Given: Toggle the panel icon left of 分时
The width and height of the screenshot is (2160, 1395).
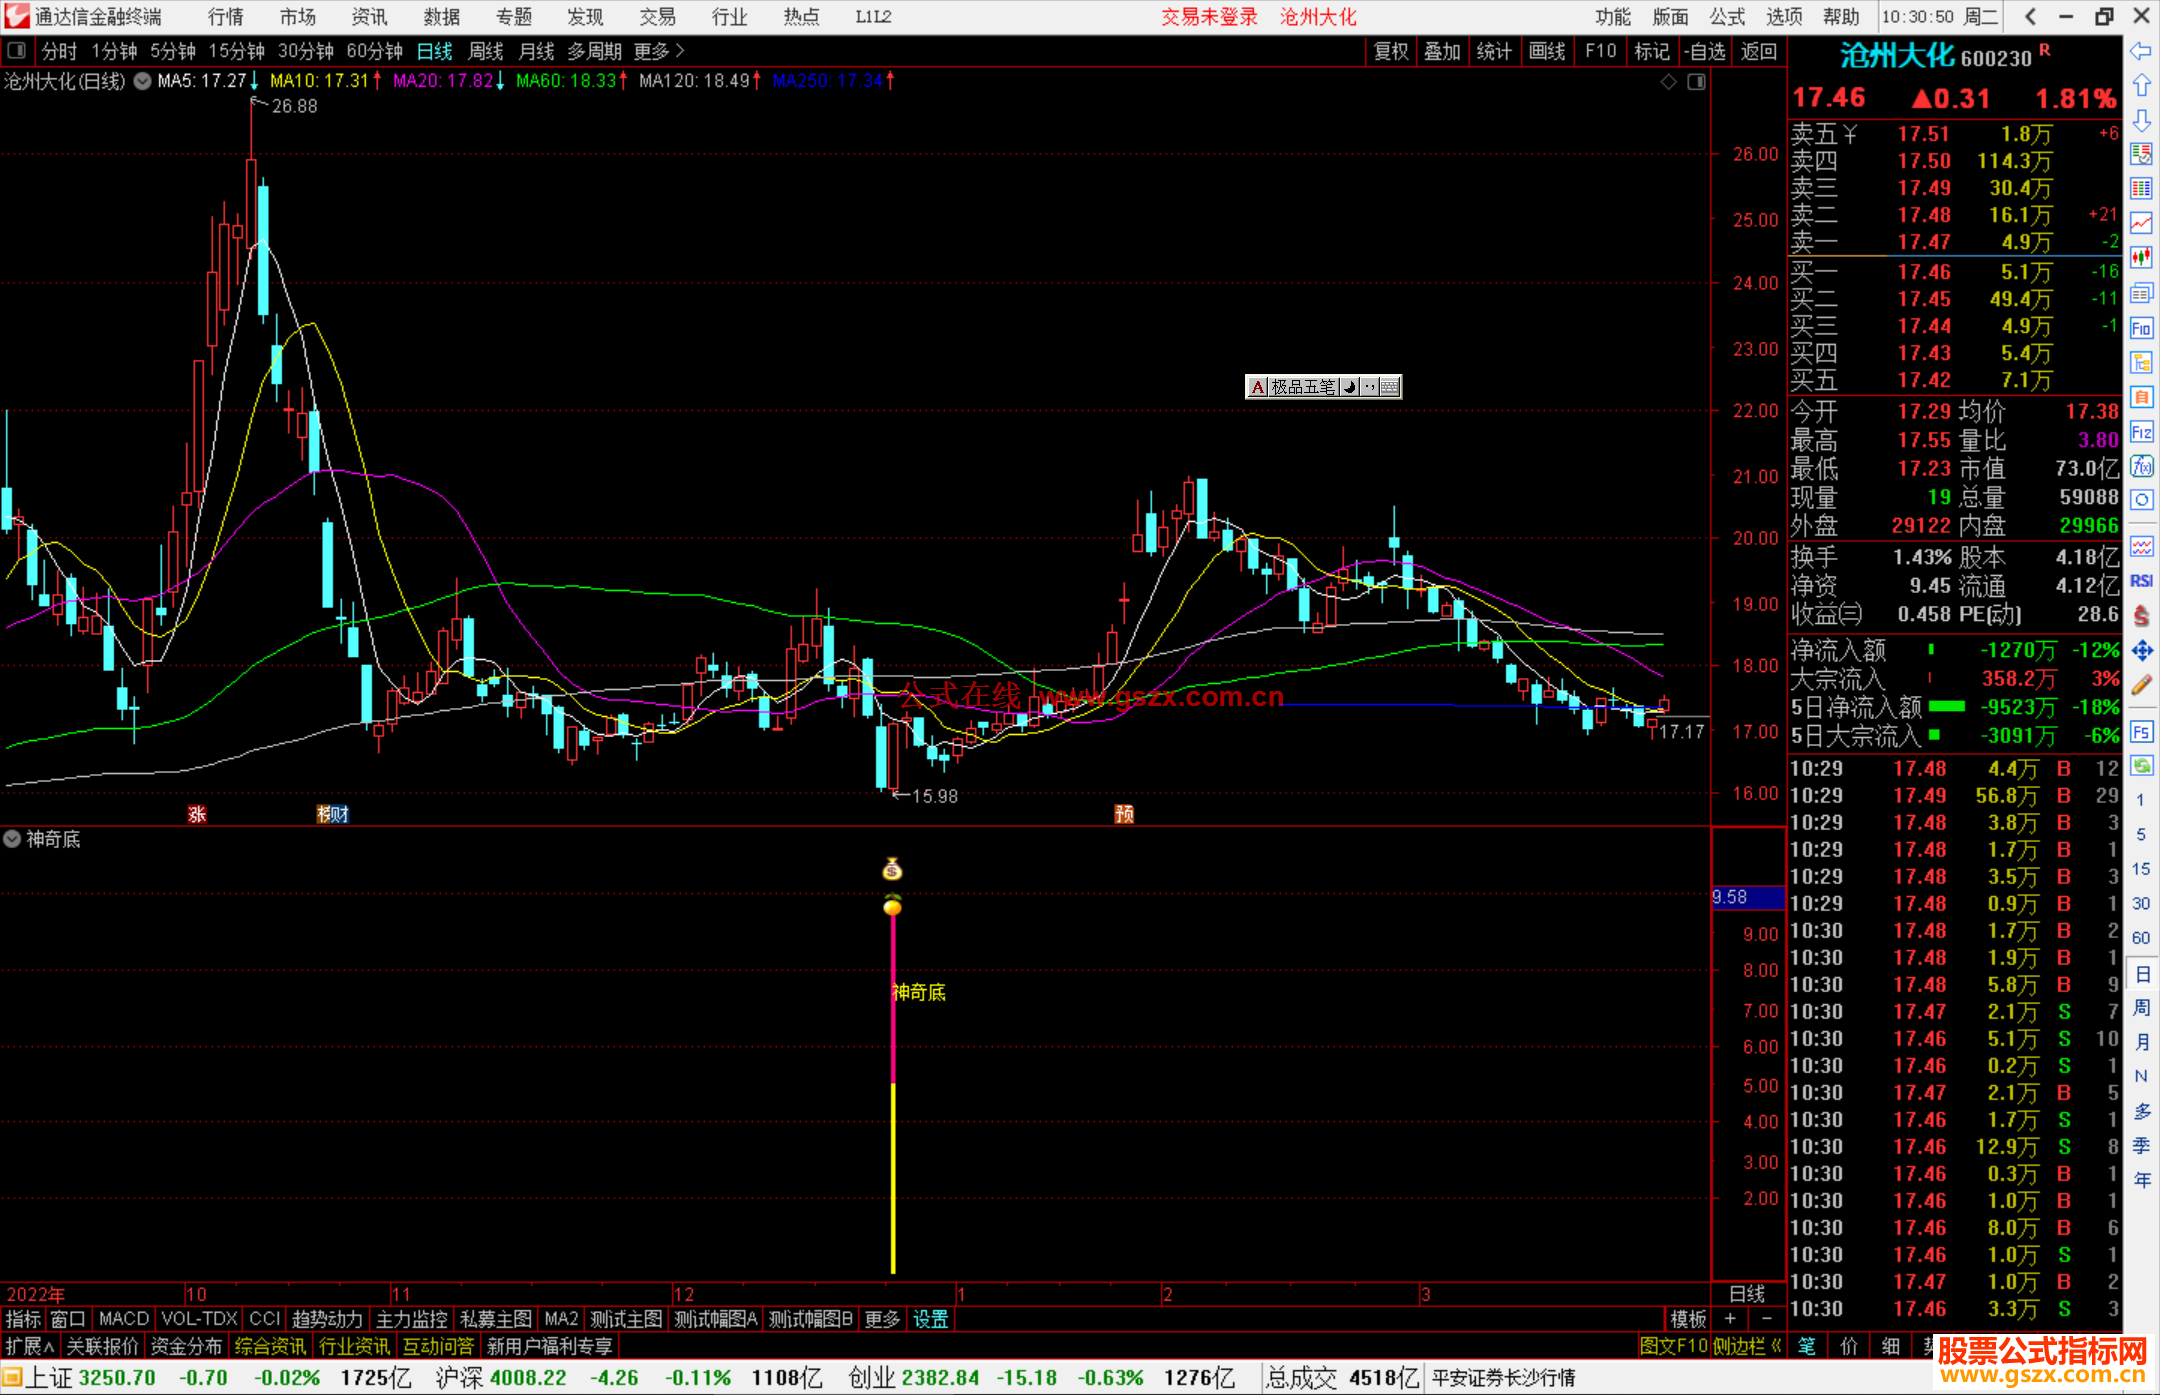Looking at the screenshot, I should 16,50.
